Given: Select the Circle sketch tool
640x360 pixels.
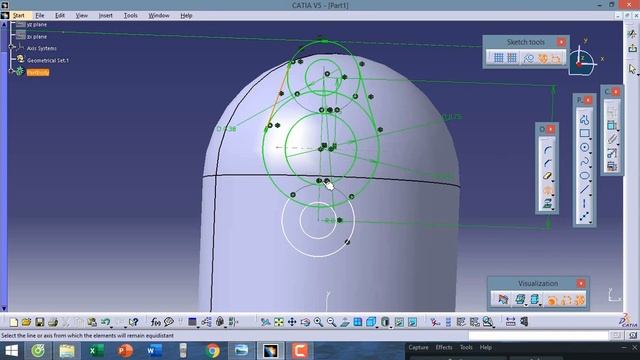Looking at the screenshot, I should (x=584, y=147).
